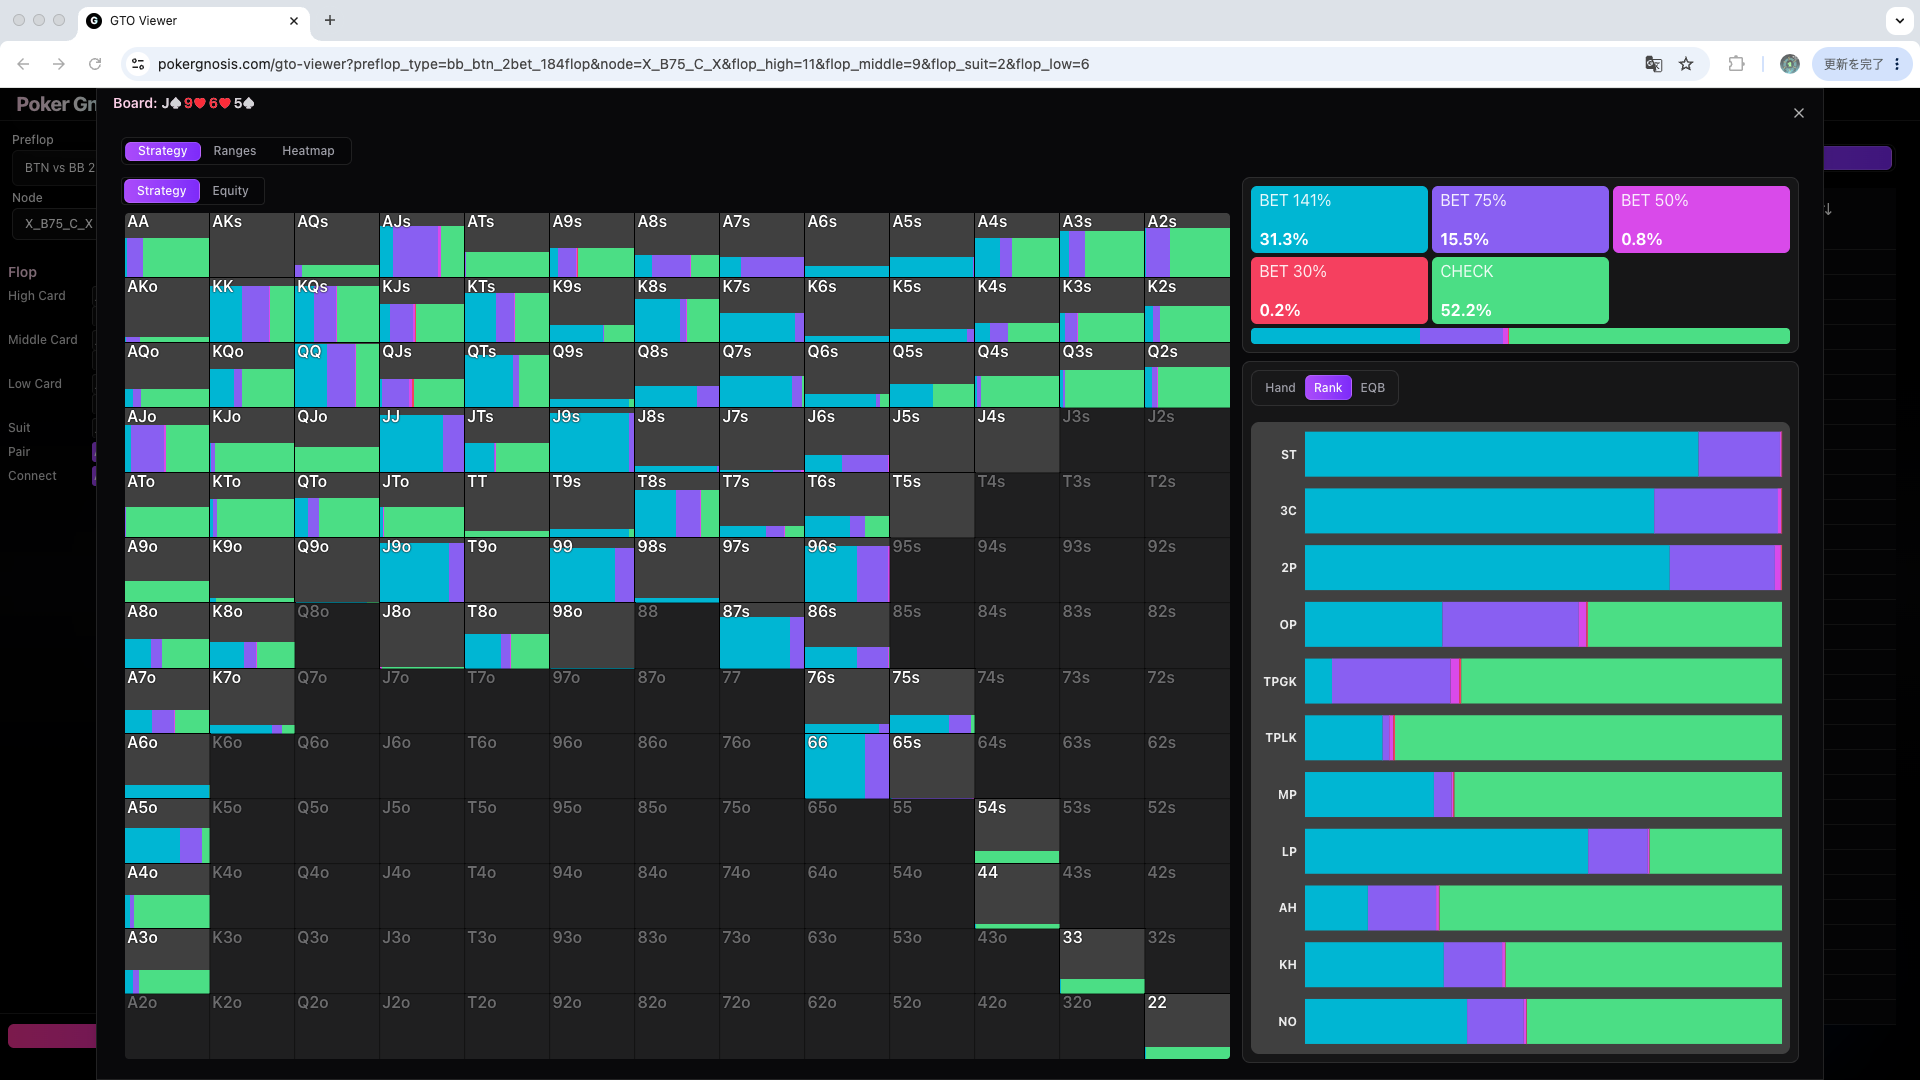Close the board detail overlay
The height and width of the screenshot is (1080, 1920).
1799,113
